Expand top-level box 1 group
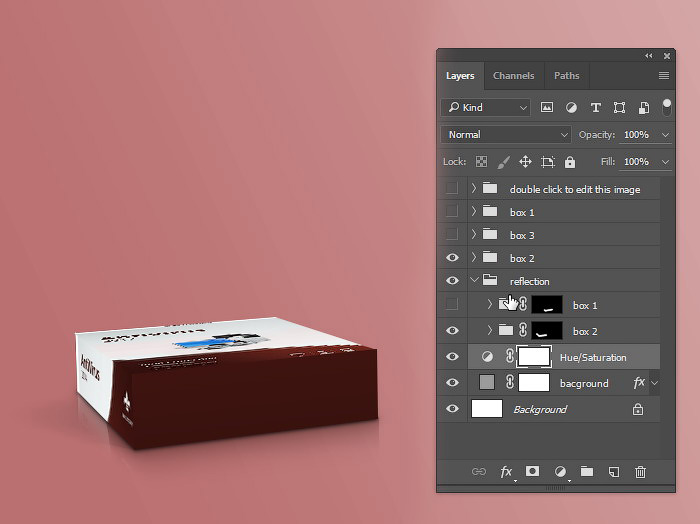The height and width of the screenshot is (524, 700). [474, 211]
